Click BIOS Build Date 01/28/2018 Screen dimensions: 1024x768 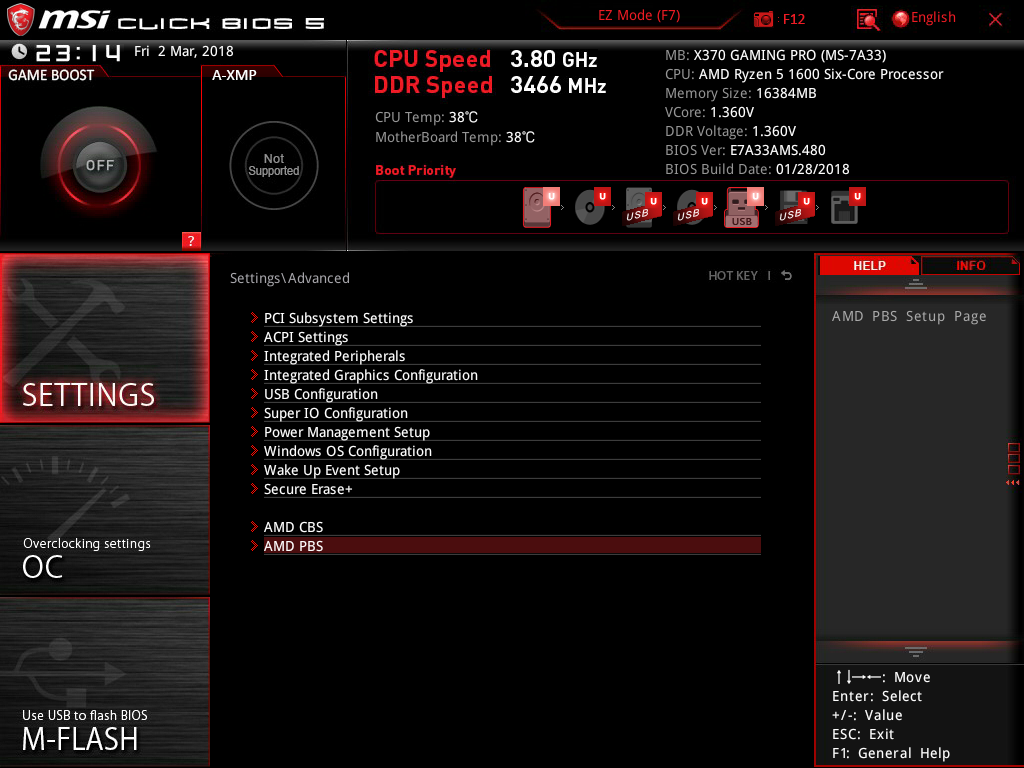pos(757,168)
